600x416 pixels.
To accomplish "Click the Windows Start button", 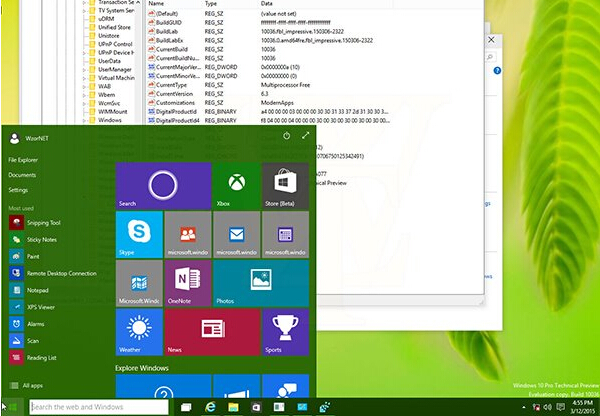I will tap(13, 407).
